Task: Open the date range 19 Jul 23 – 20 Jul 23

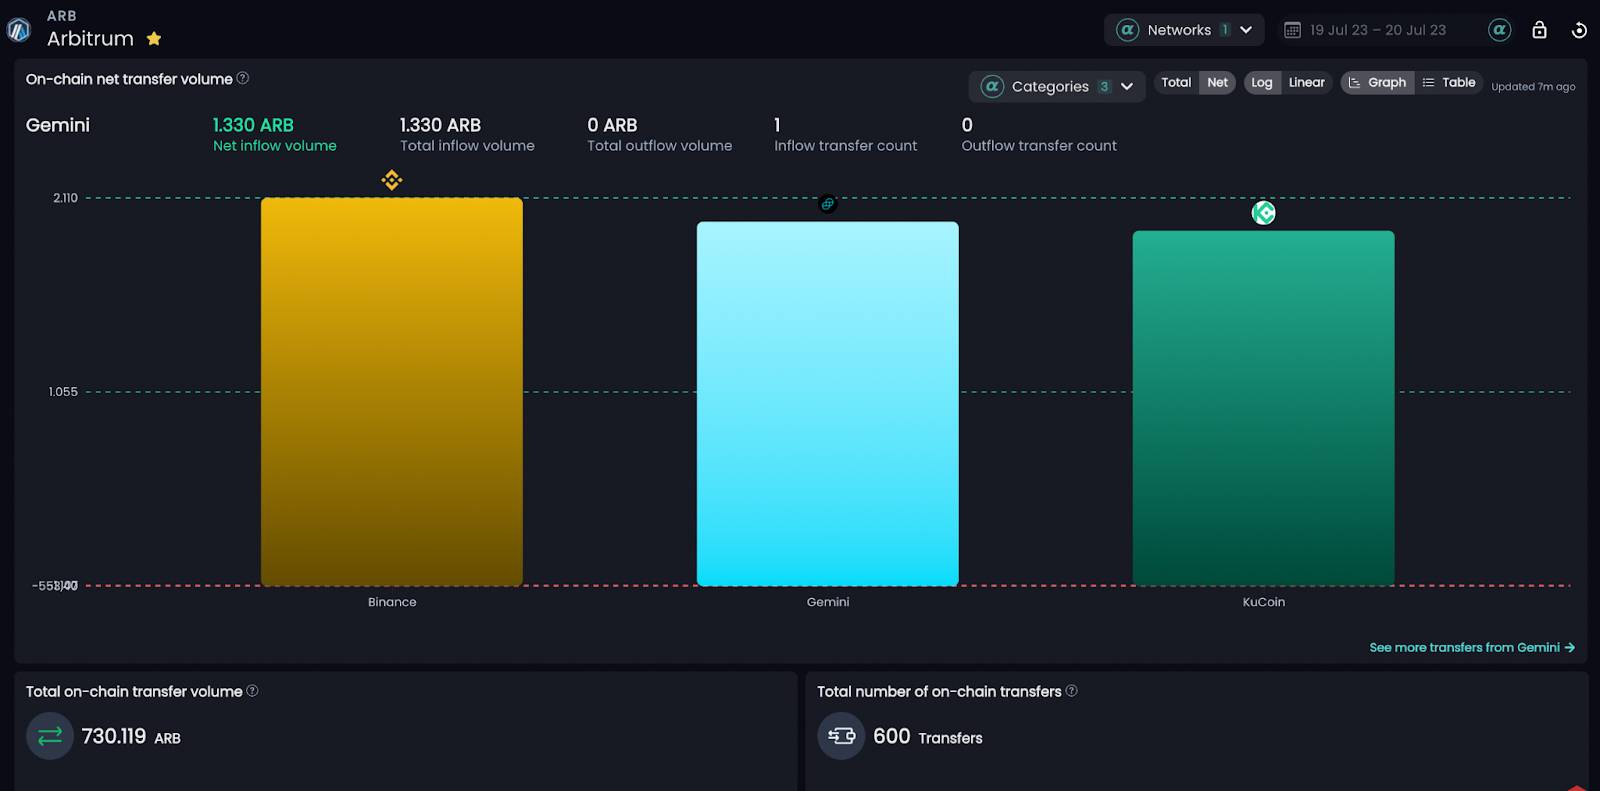Action: 1378,30
